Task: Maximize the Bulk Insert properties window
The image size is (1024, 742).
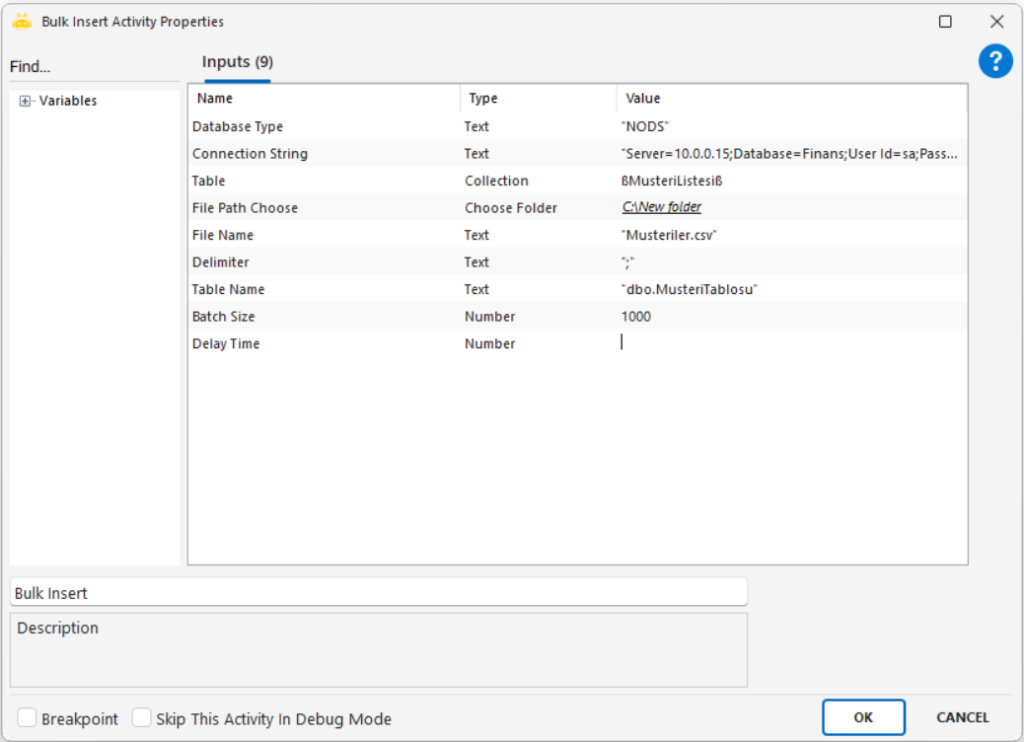Action: (x=945, y=21)
